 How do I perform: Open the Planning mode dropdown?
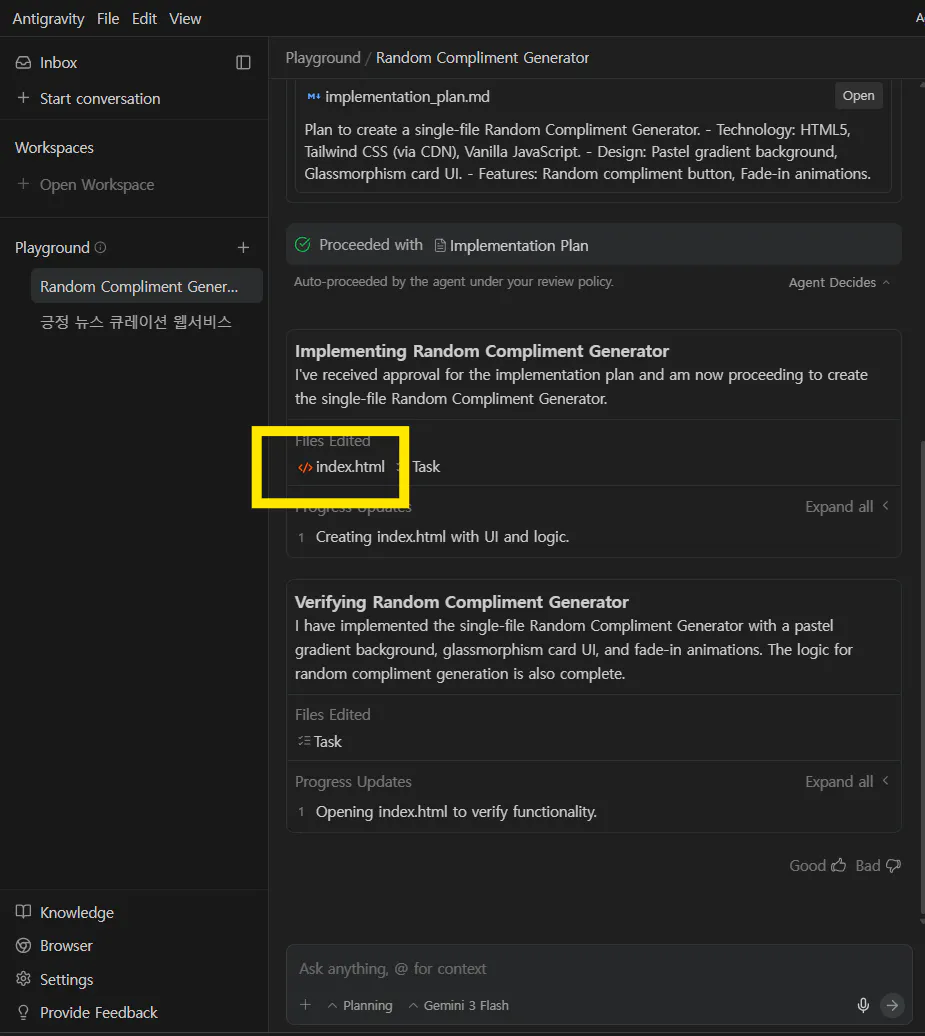coord(360,1005)
